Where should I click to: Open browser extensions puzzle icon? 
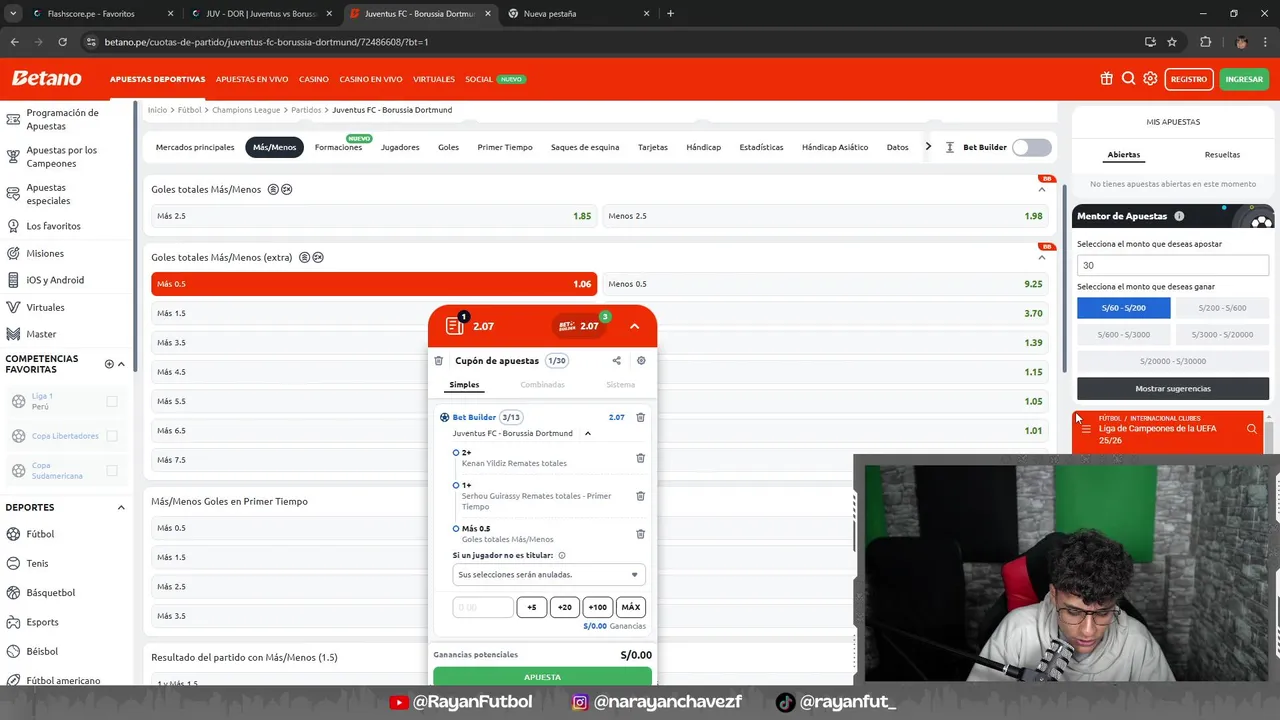pyautogui.click(x=1205, y=42)
